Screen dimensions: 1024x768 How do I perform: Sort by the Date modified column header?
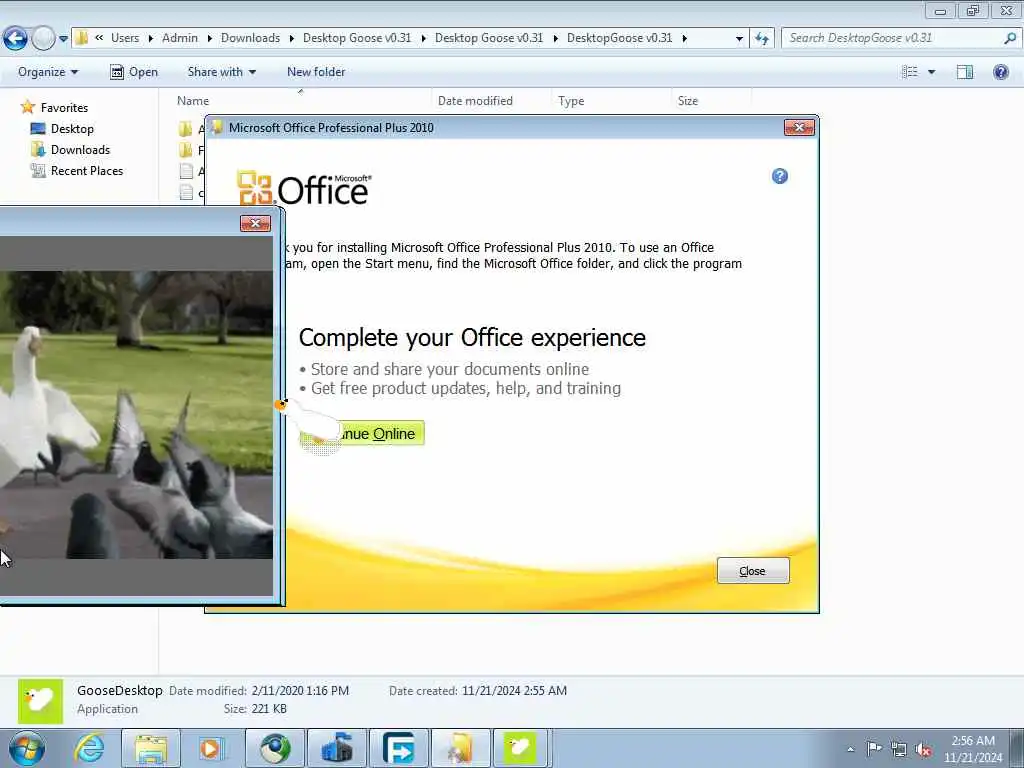[475, 101]
